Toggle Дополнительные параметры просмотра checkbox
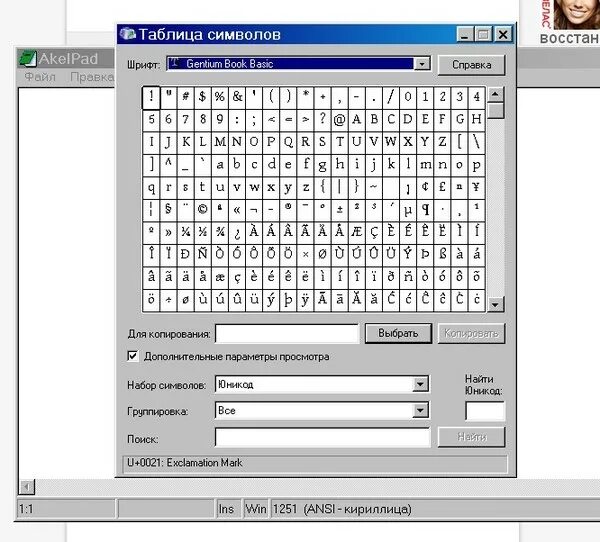 (x=132, y=356)
